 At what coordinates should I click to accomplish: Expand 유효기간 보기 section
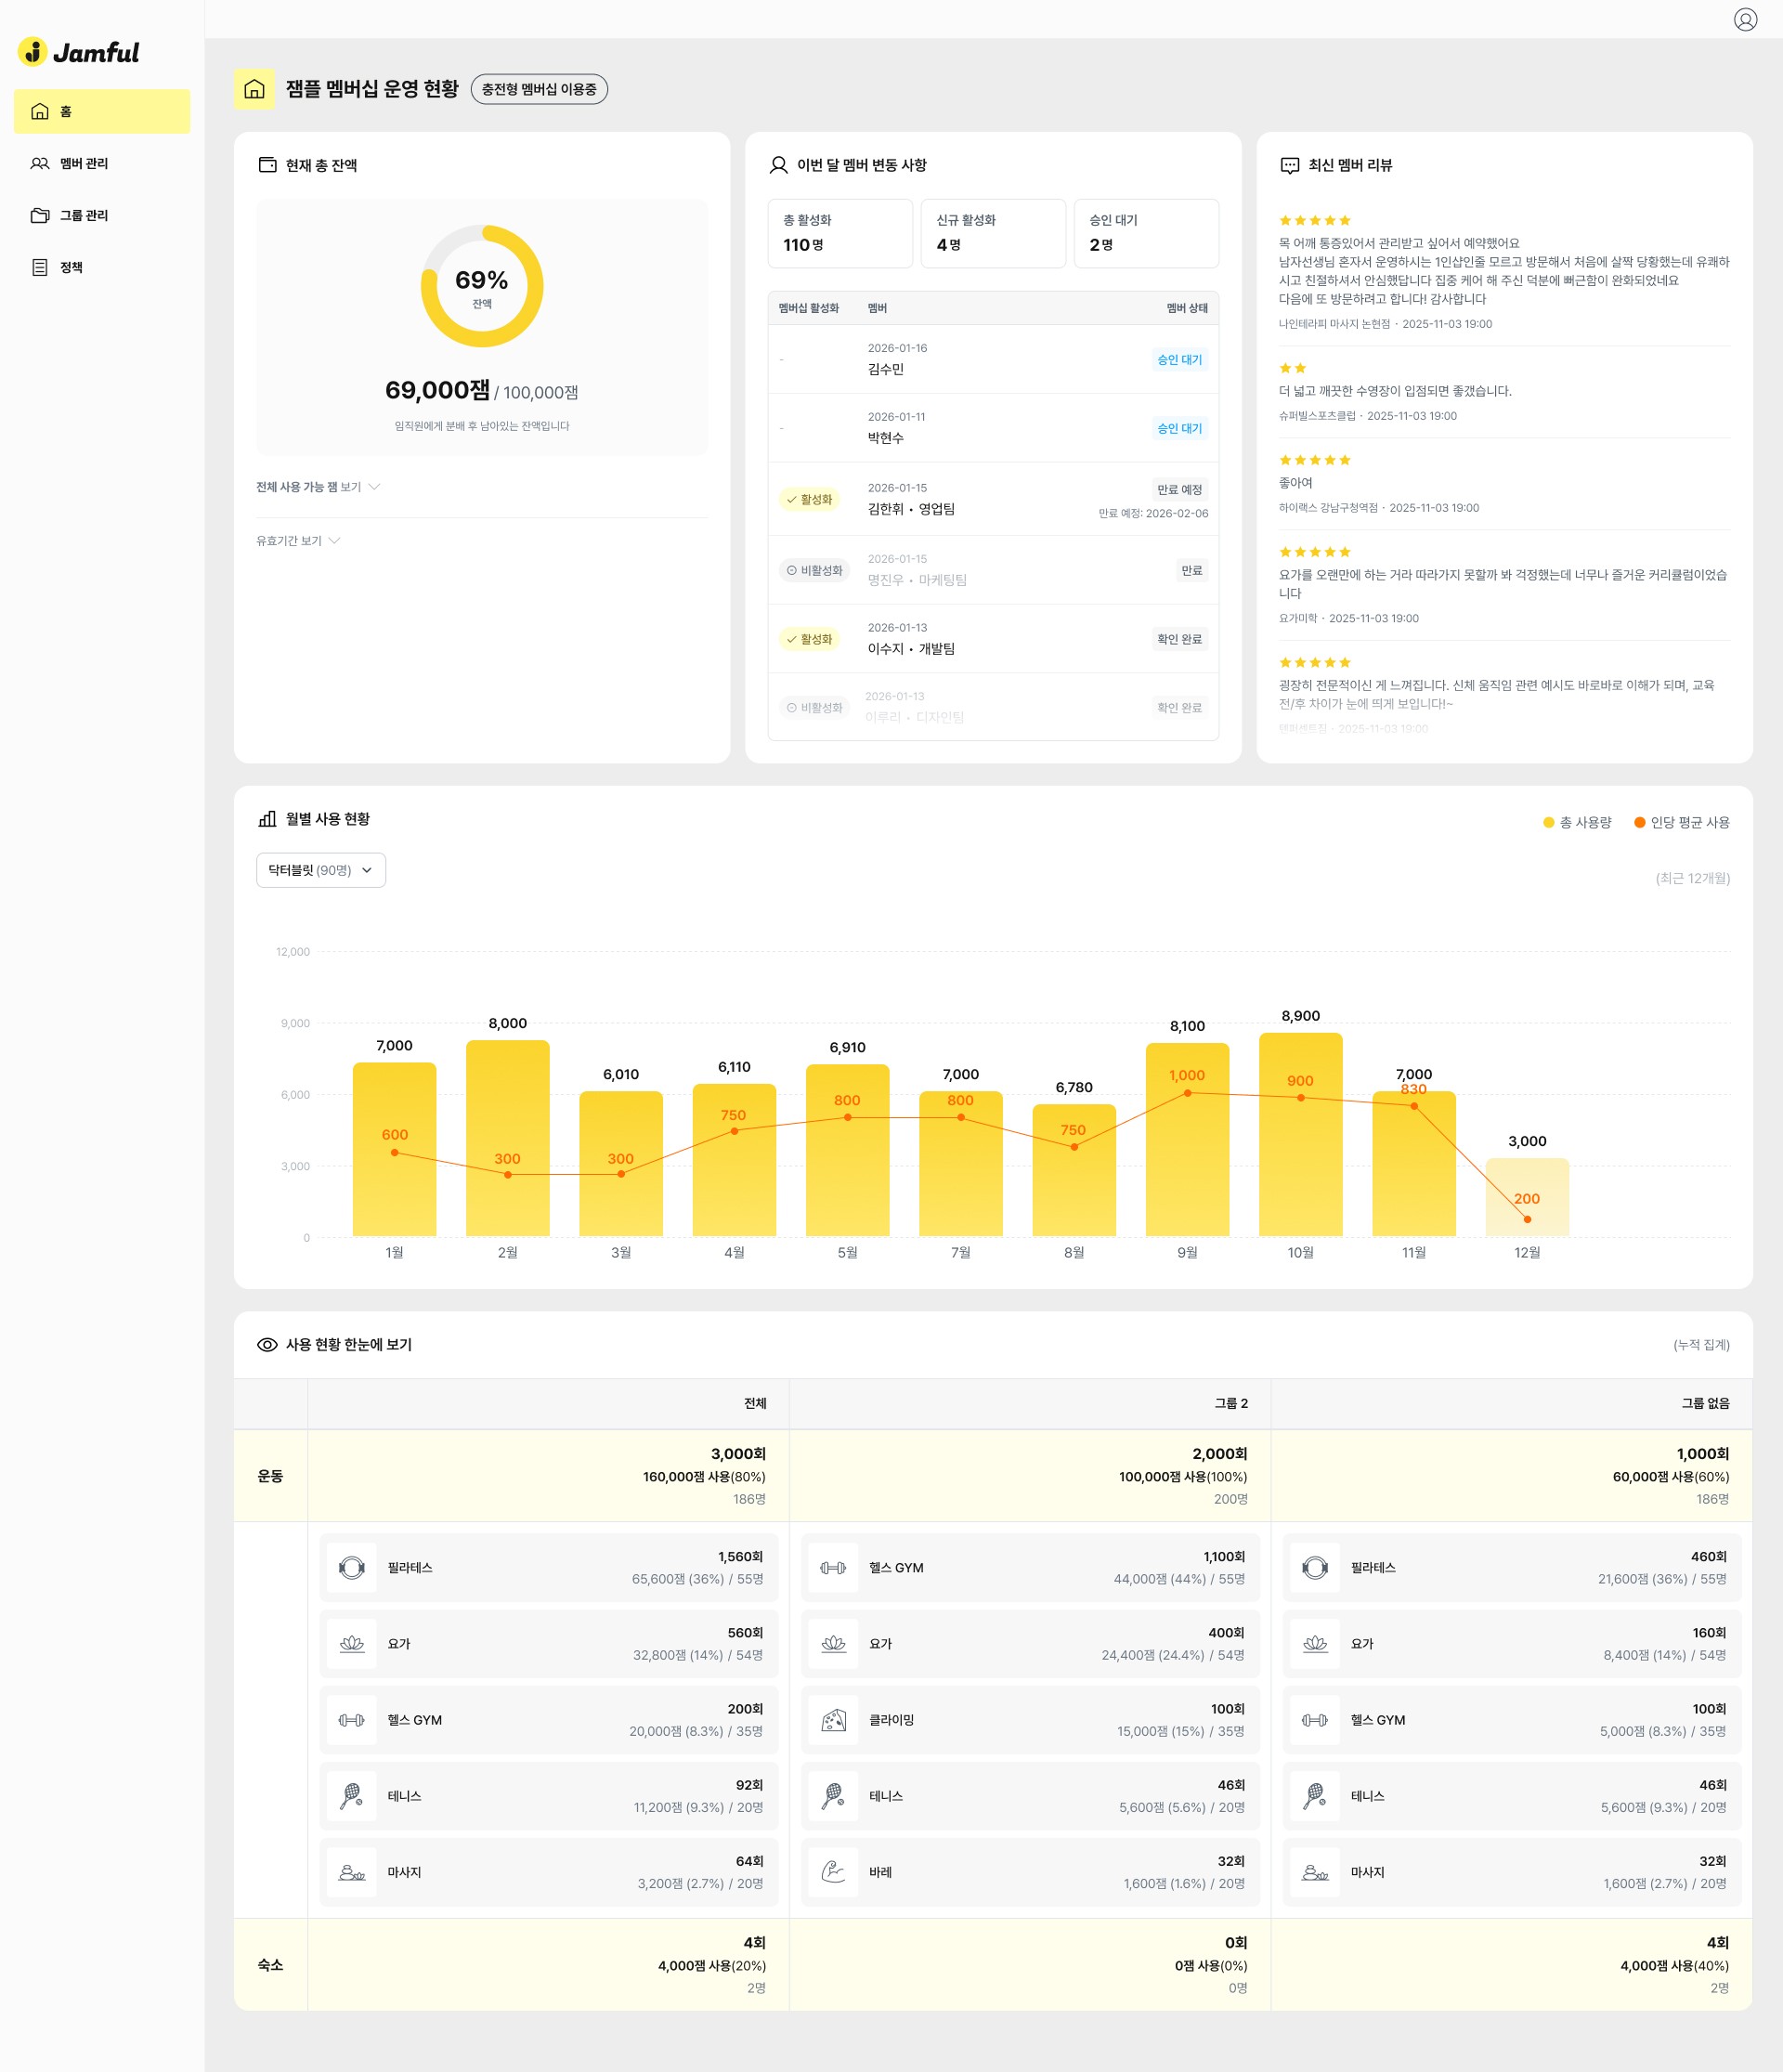point(298,541)
